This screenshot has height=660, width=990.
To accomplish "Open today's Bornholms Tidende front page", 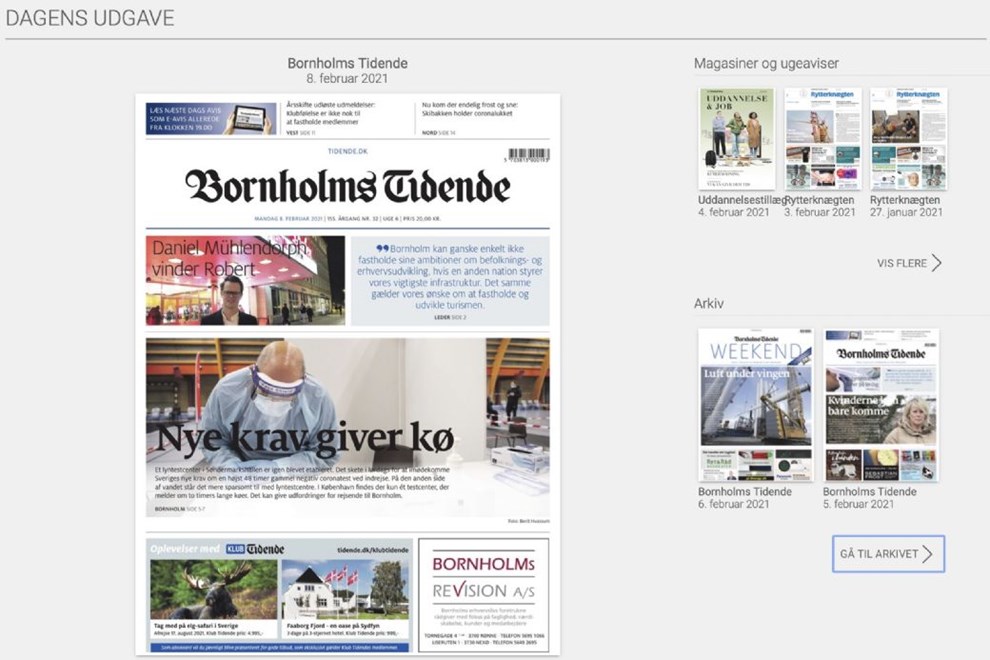I will coord(347,375).
